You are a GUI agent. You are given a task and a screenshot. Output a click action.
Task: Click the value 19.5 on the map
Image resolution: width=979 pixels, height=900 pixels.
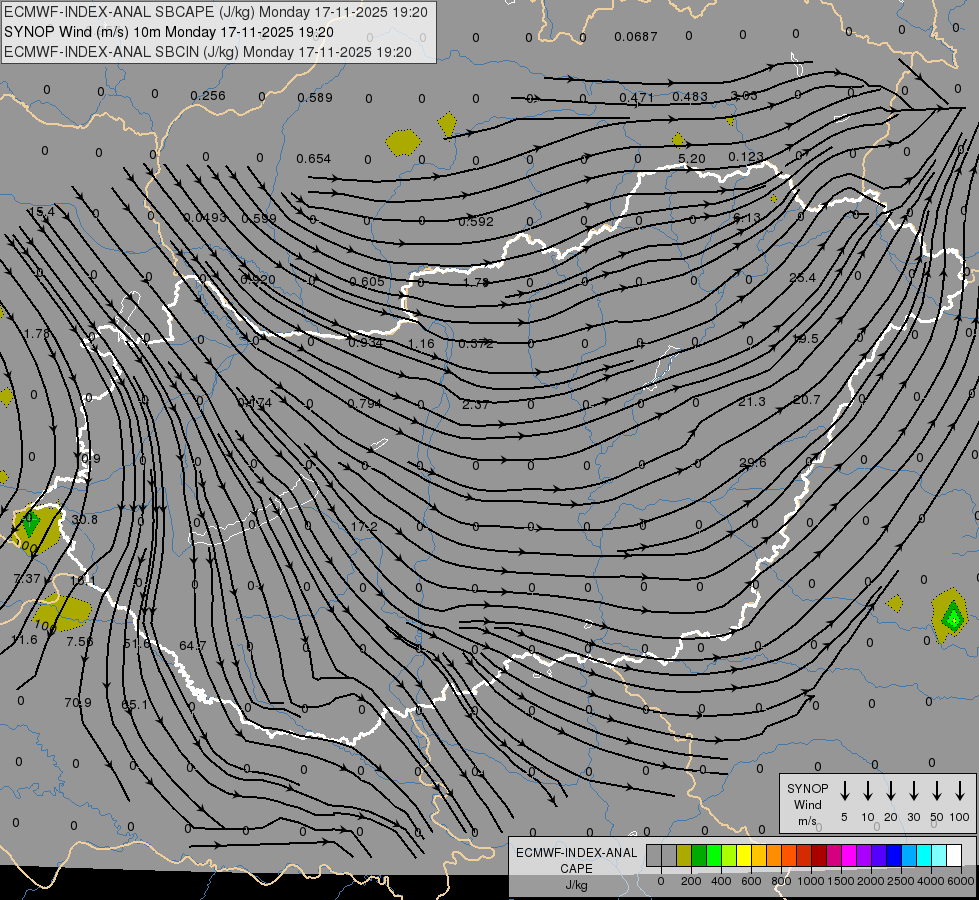click(805, 339)
